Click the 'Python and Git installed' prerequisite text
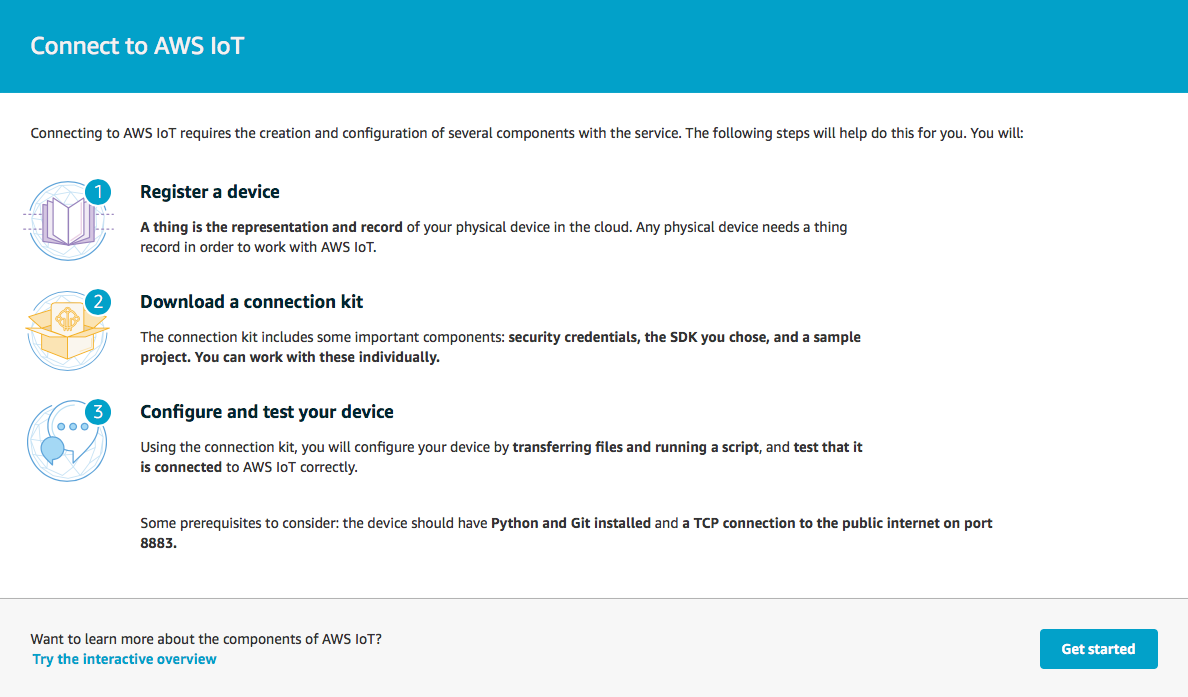1188x697 pixels. coord(571,523)
